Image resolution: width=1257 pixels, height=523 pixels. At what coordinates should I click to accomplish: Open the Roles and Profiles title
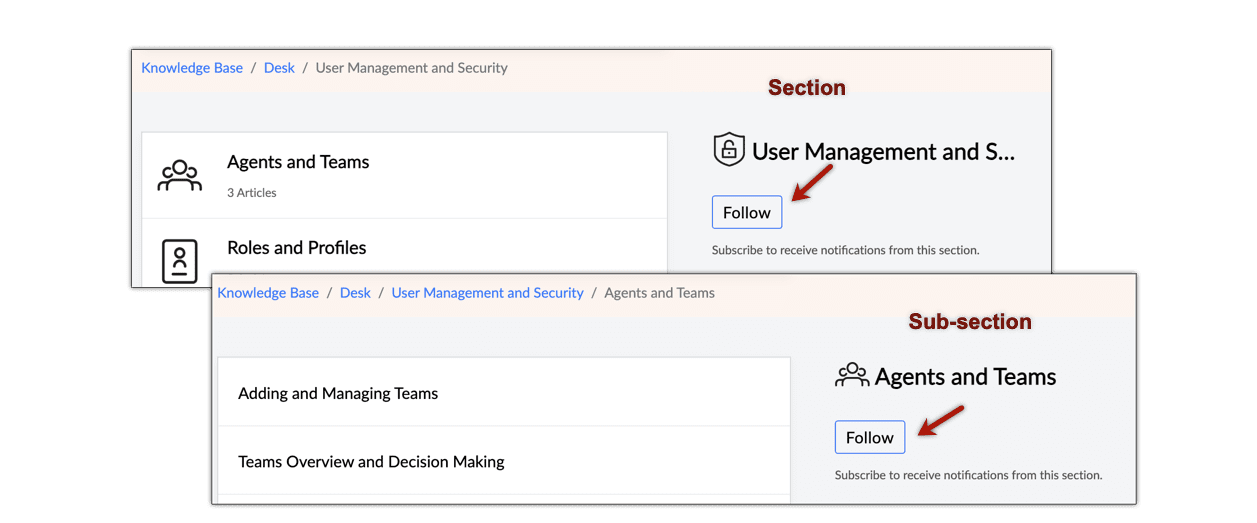(297, 248)
